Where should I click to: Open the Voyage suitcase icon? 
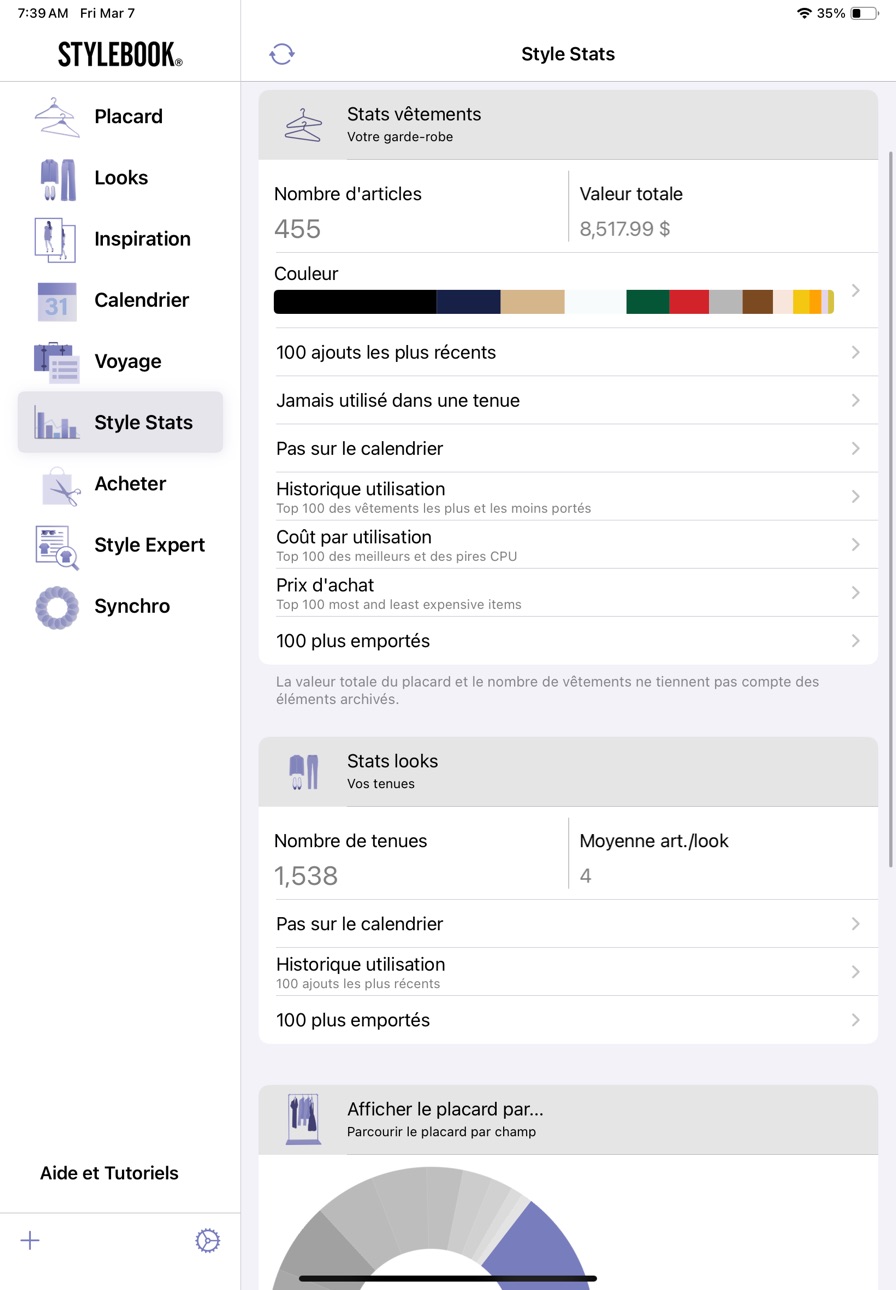tap(57, 362)
